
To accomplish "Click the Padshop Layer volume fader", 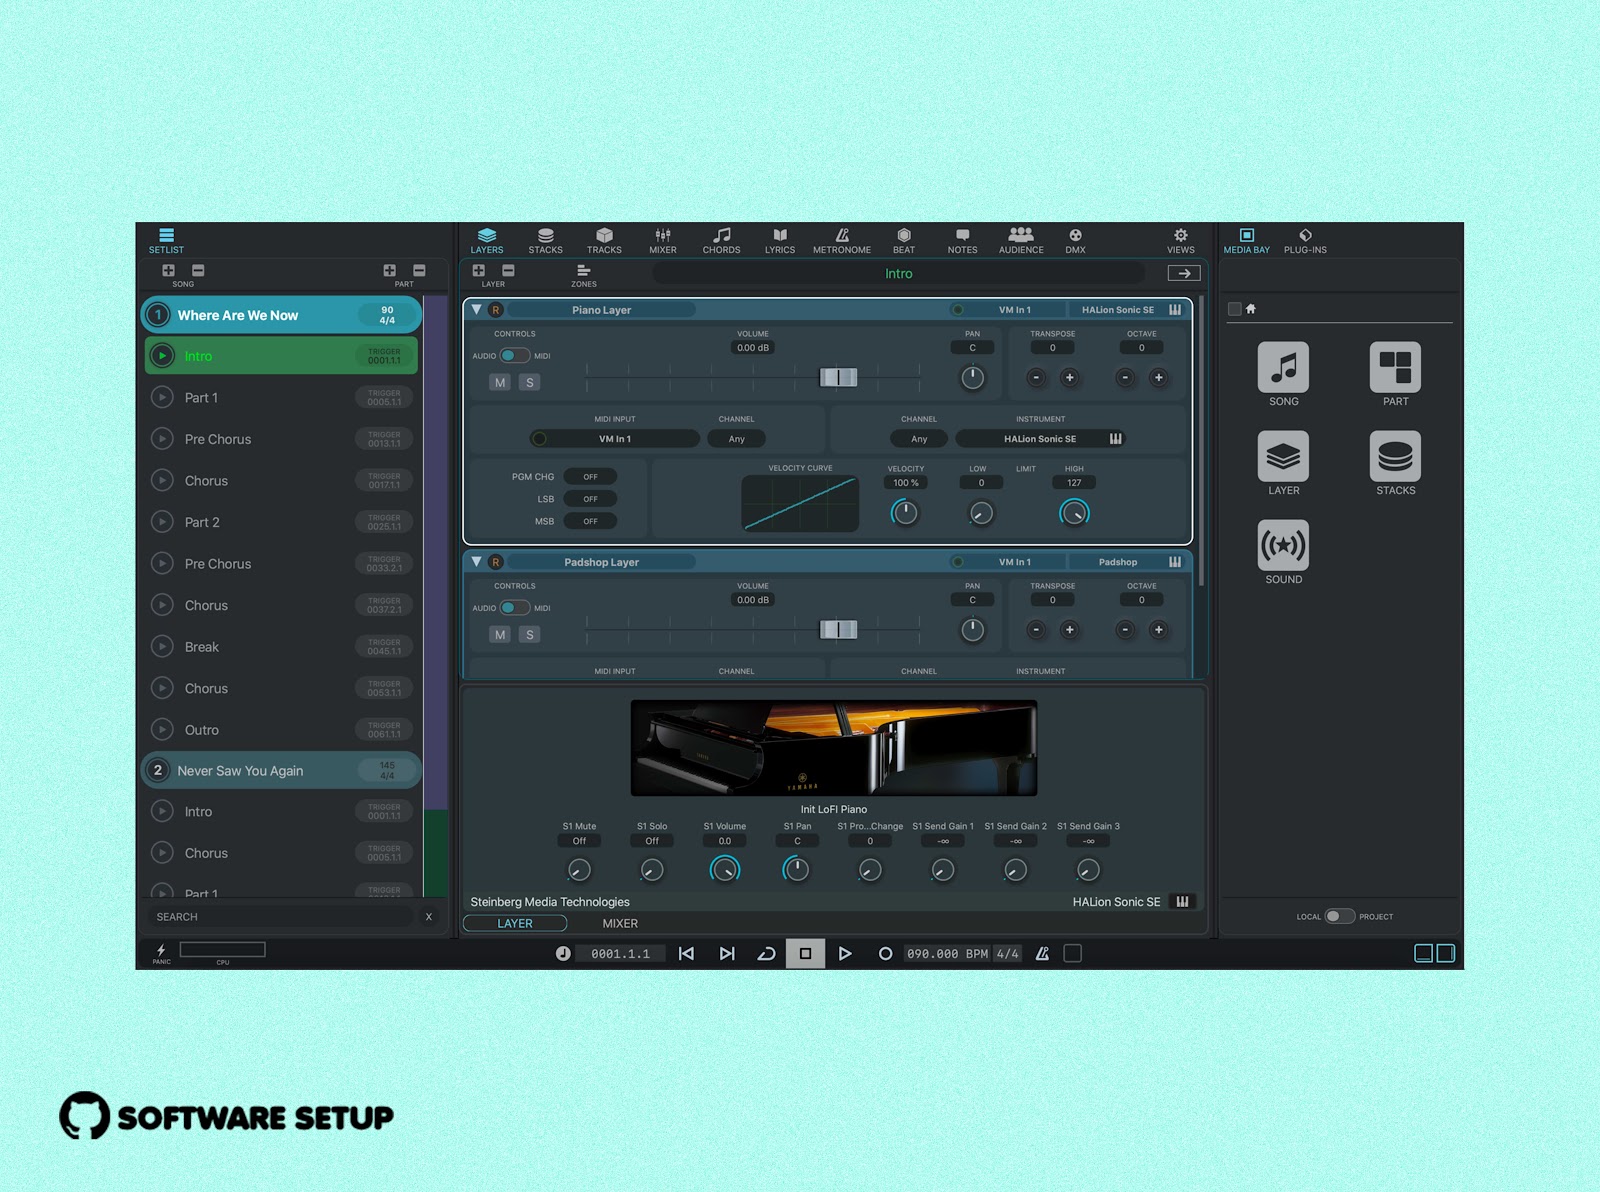I will [x=838, y=629].
